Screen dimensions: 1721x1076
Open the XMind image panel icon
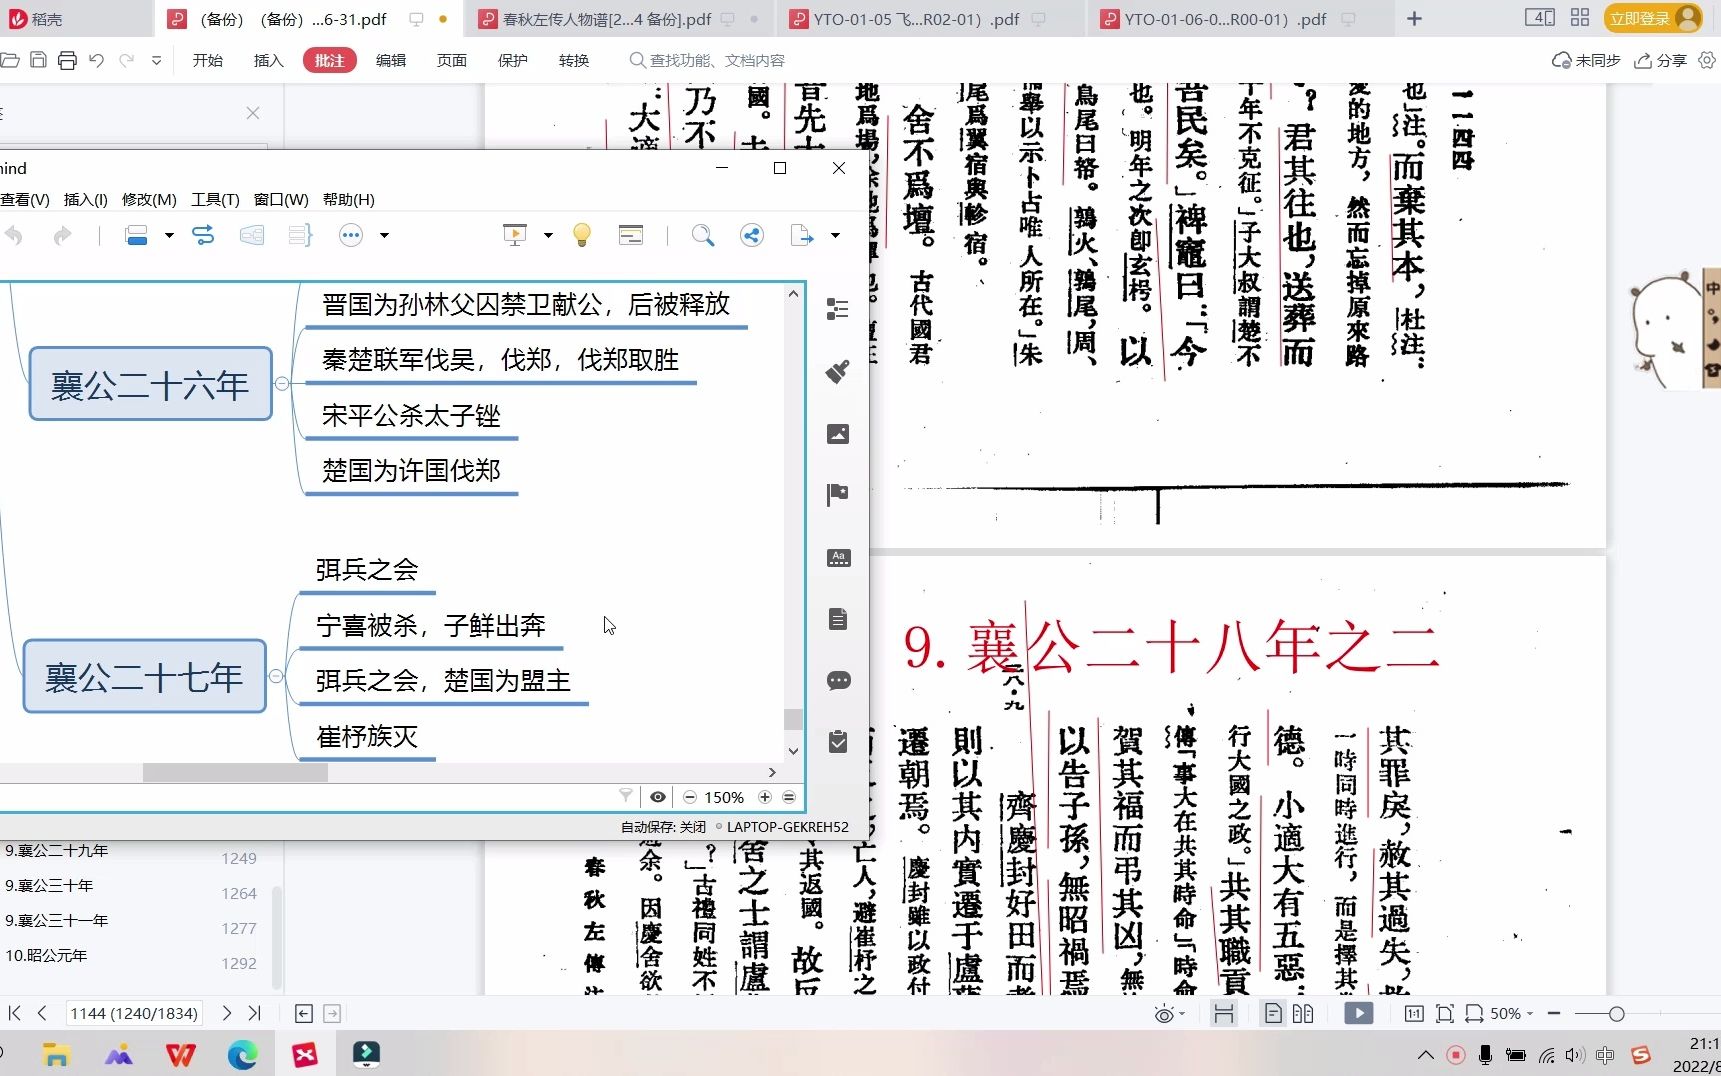pos(838,434)
